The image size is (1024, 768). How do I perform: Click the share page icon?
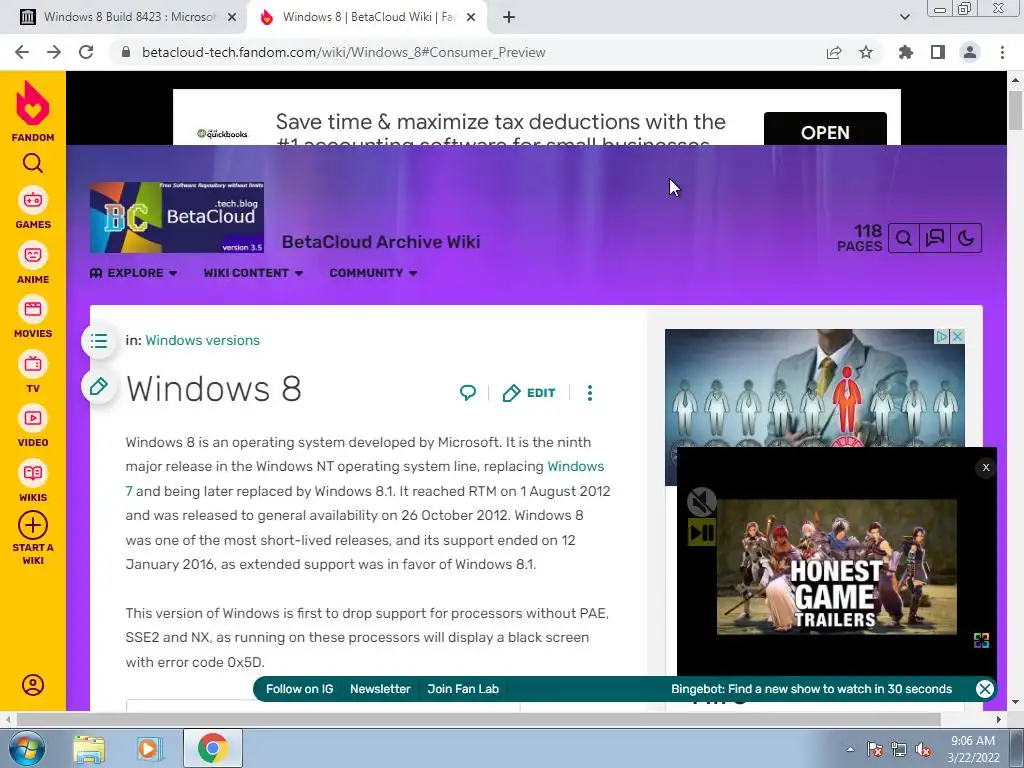[834, 52]
